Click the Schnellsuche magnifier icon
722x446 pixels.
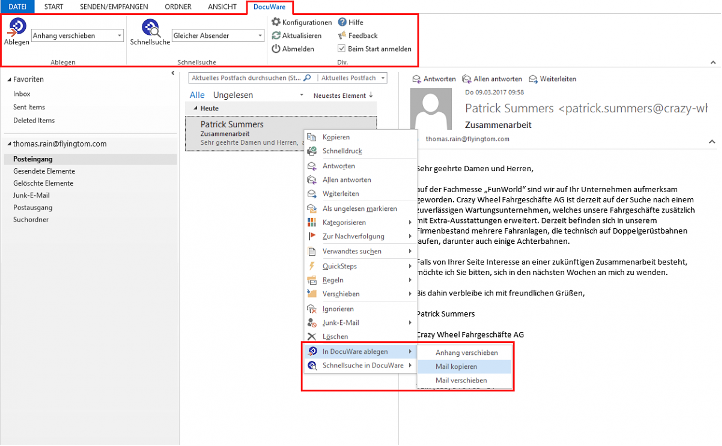[x=150, y=31]
